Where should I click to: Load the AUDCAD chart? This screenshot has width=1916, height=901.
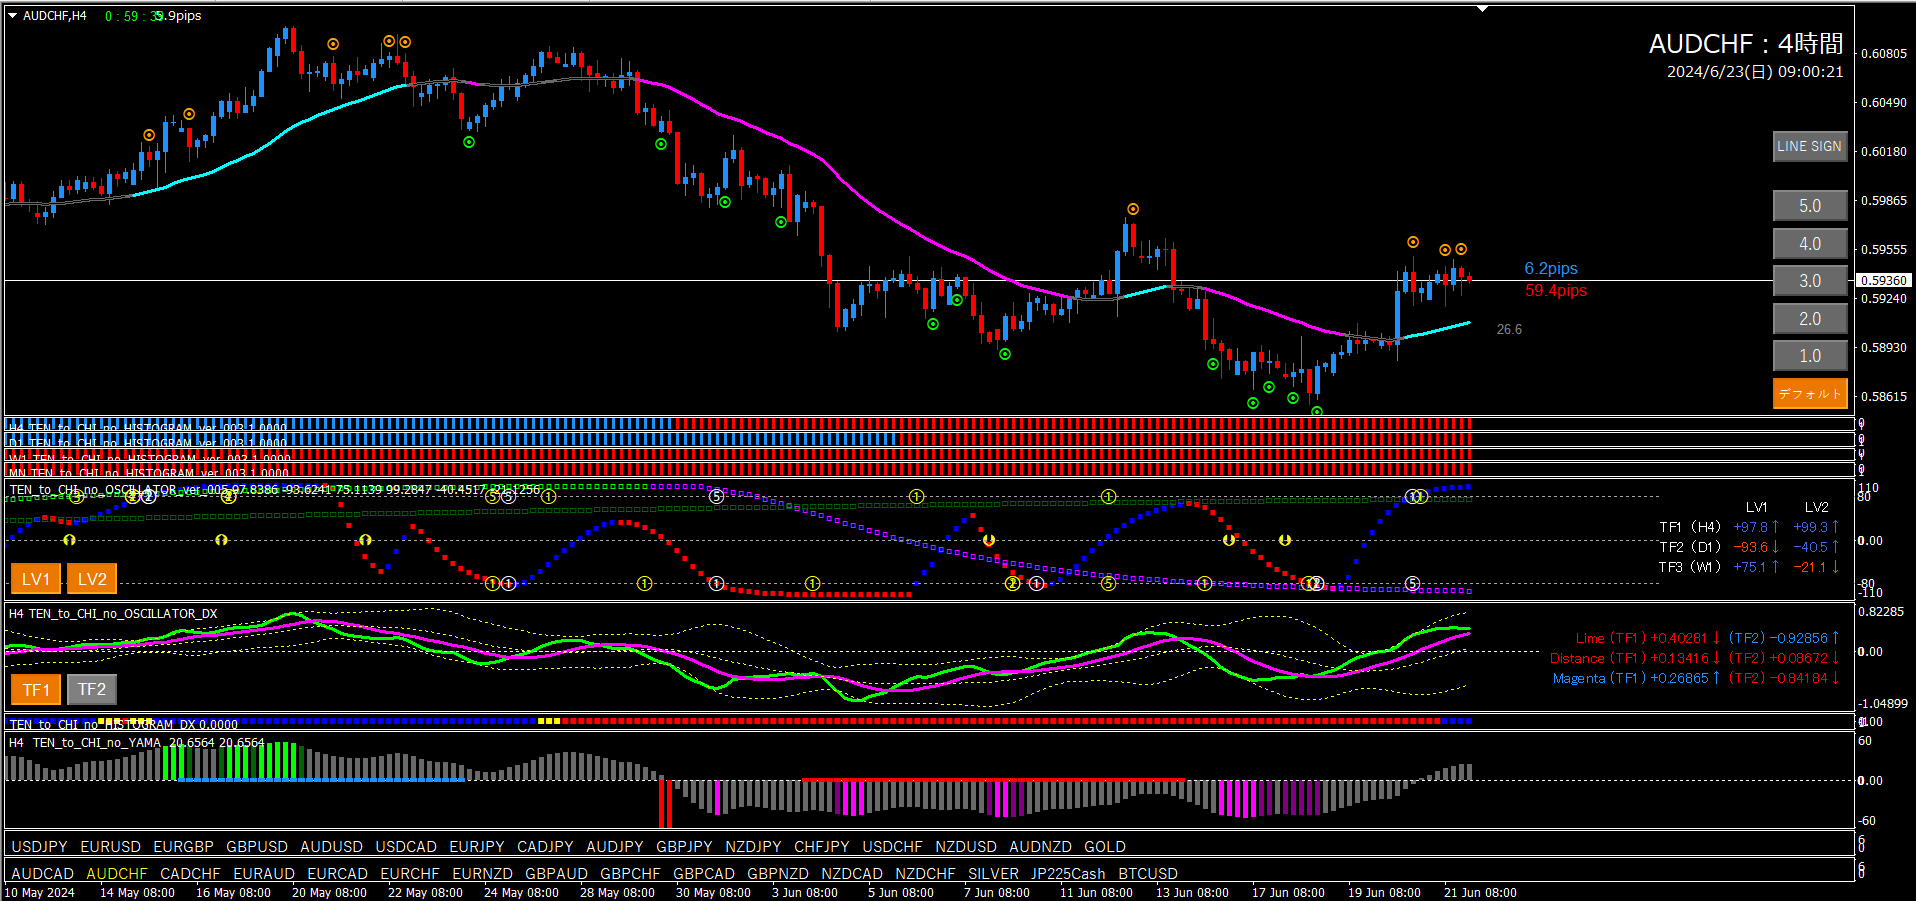(x=43, y=874)
